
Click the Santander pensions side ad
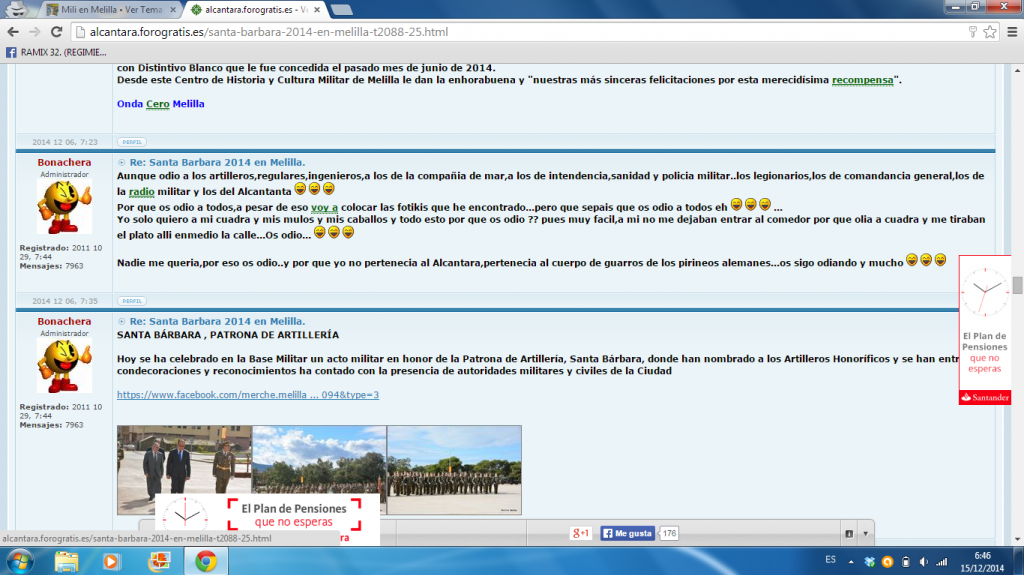[x=985, y=330]
